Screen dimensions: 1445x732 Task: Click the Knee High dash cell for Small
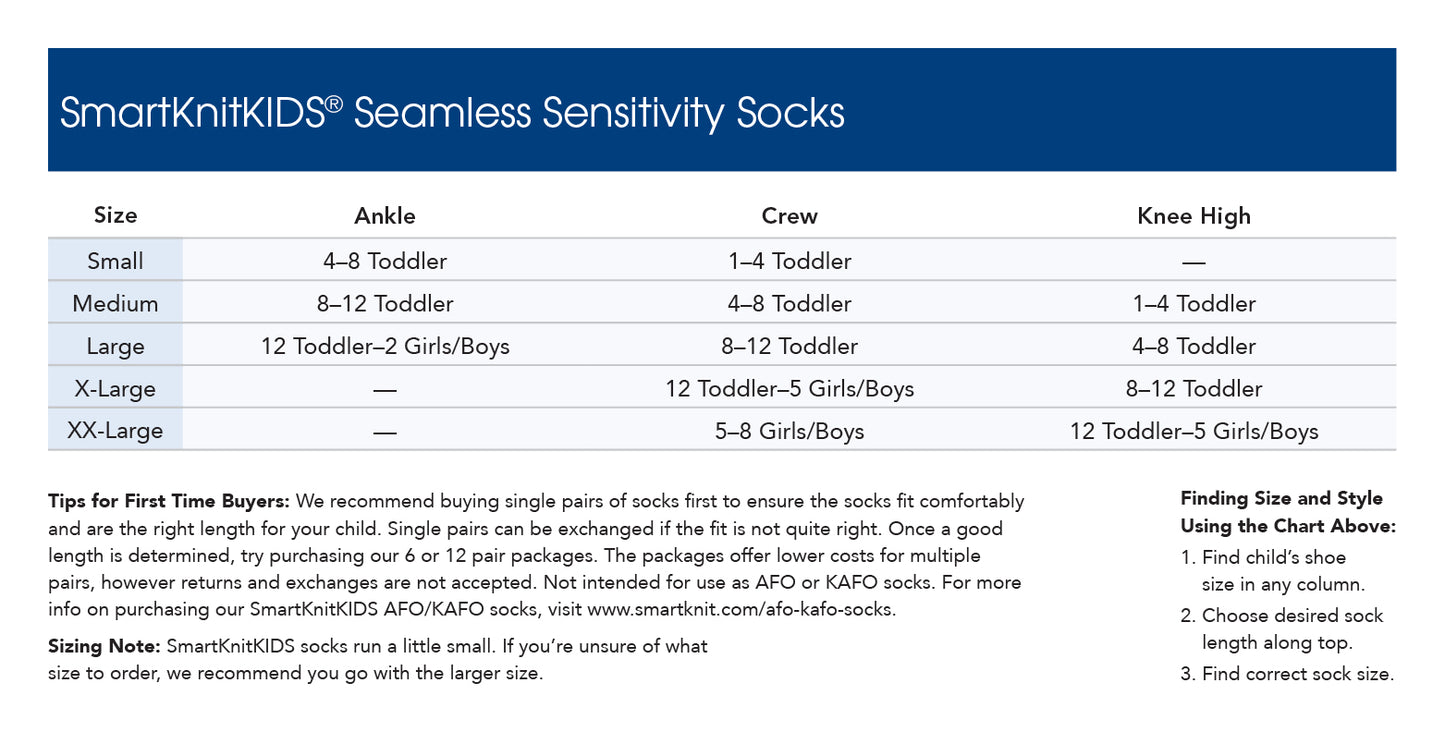[x=1193, y=262]
